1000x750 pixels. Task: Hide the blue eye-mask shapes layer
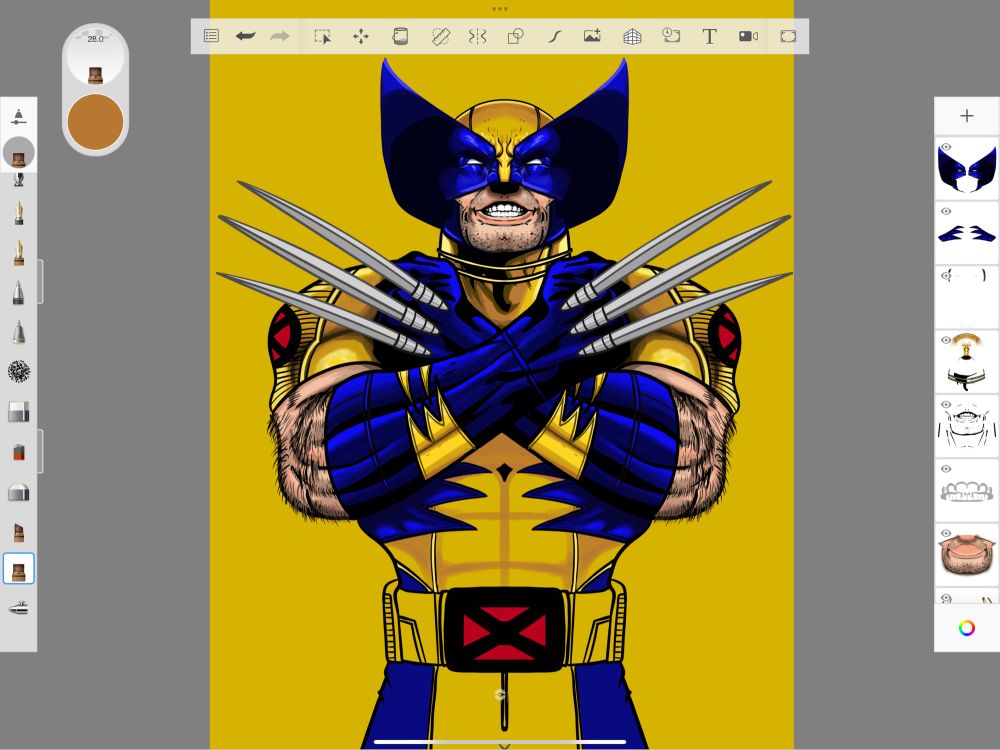click(946, 211)
